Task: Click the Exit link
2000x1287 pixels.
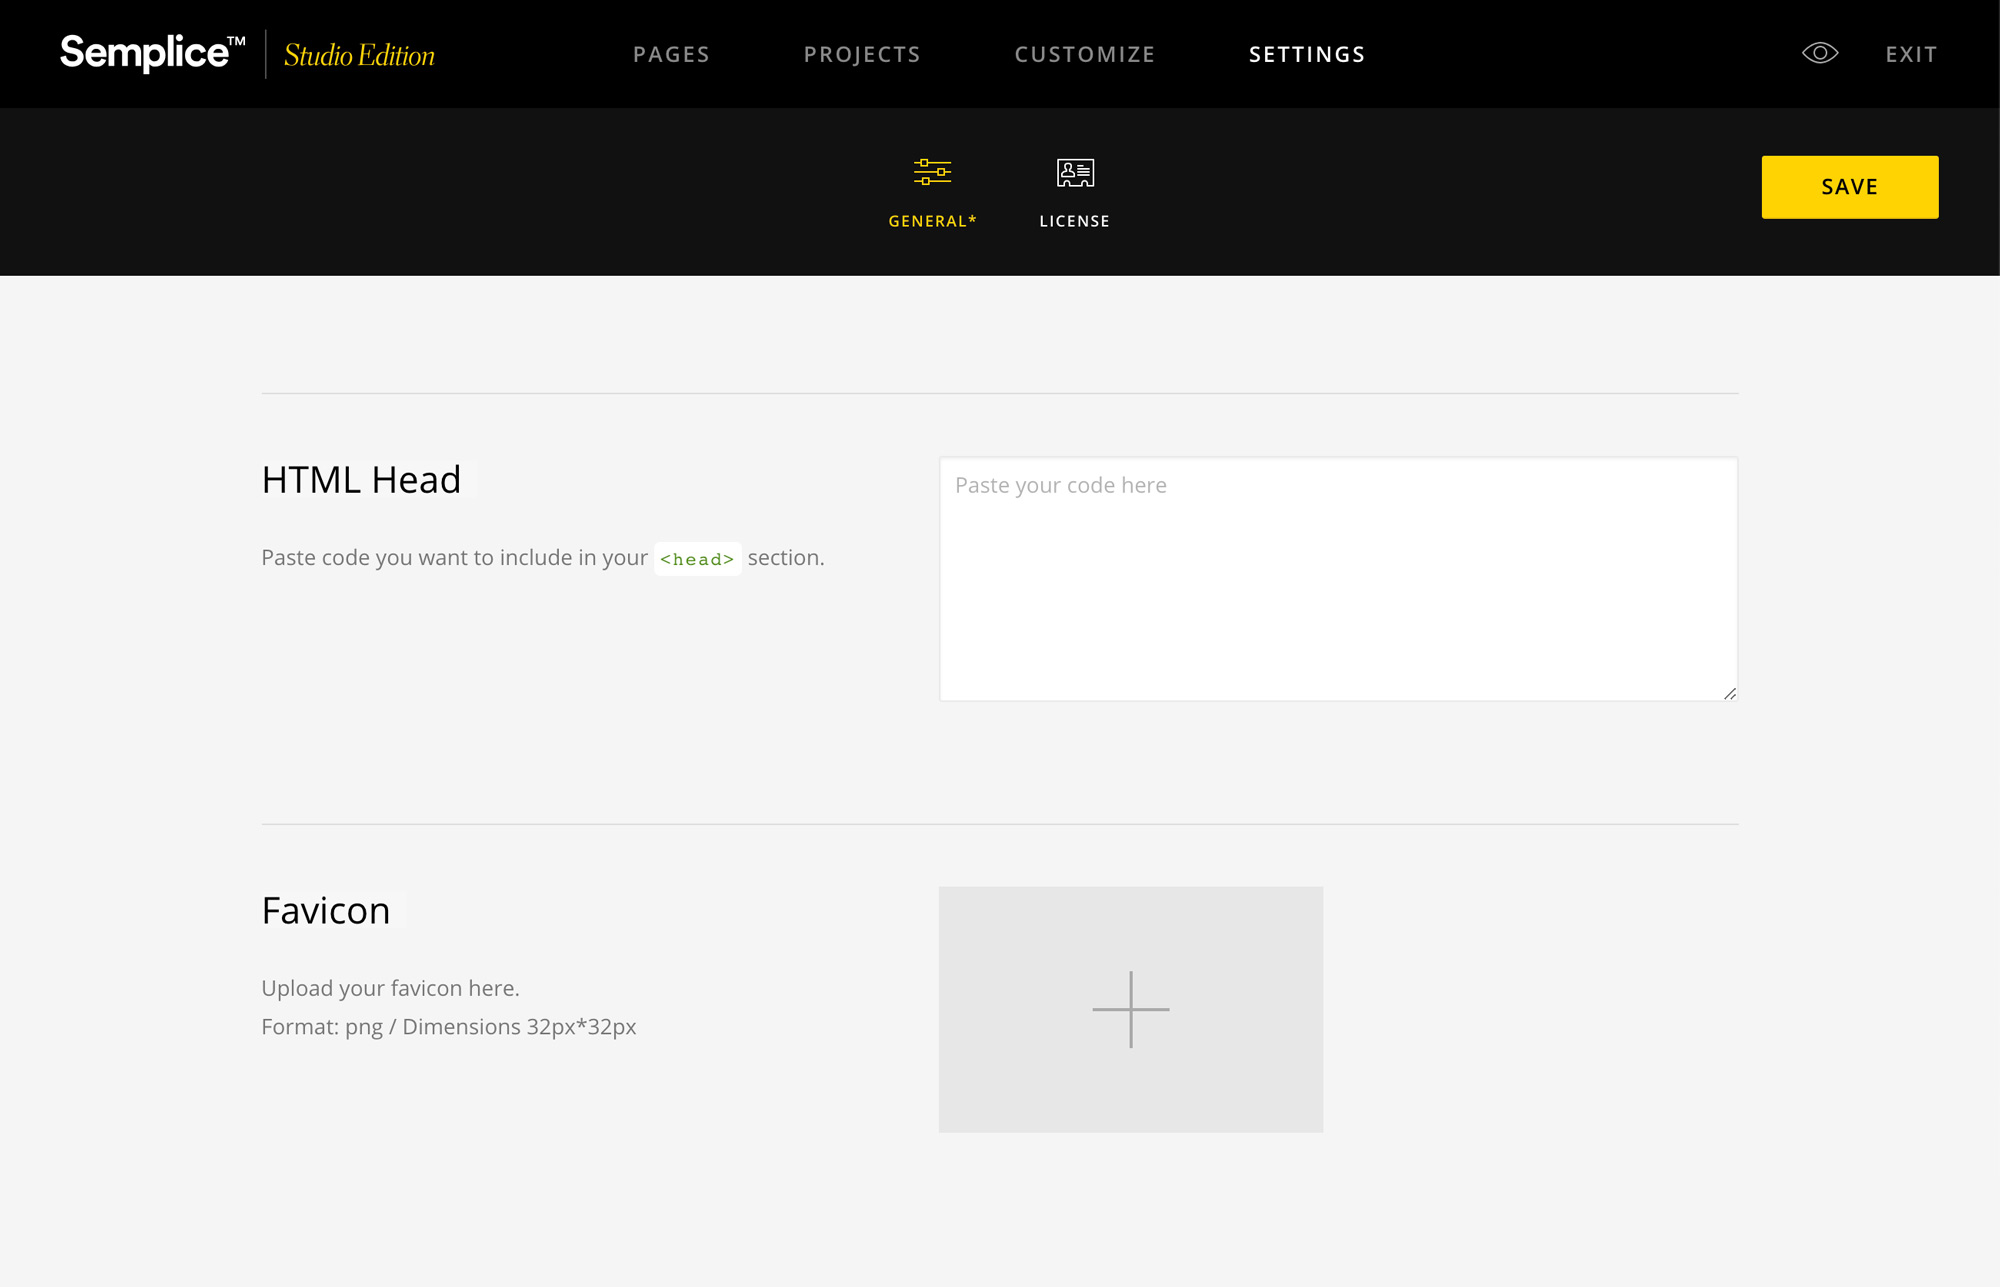Action: click(1911, 54)
